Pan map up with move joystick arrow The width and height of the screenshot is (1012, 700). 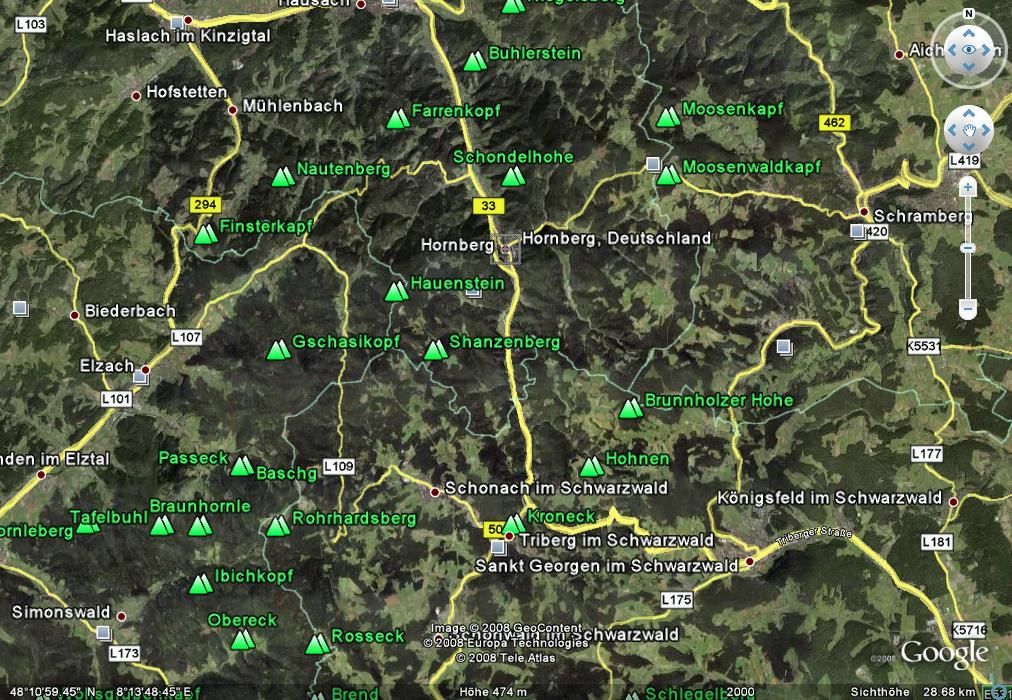[968, 112]
